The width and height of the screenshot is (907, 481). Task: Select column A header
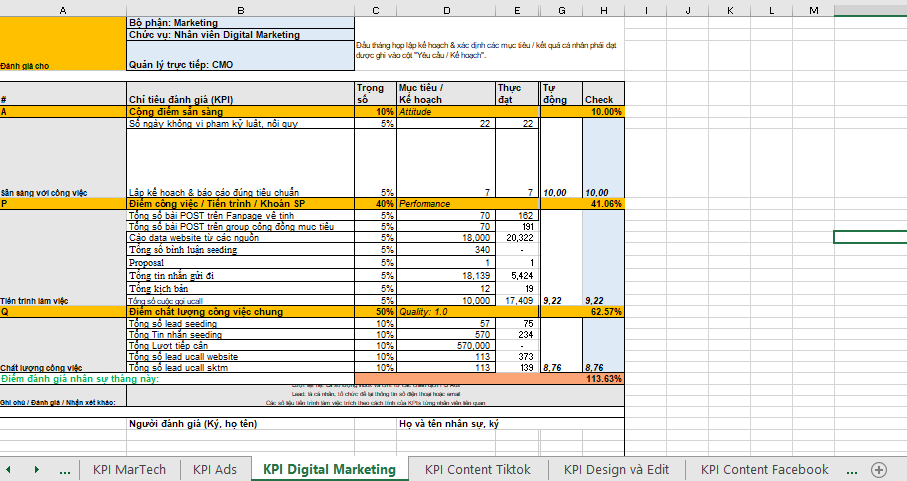click(x=63, y=9)
